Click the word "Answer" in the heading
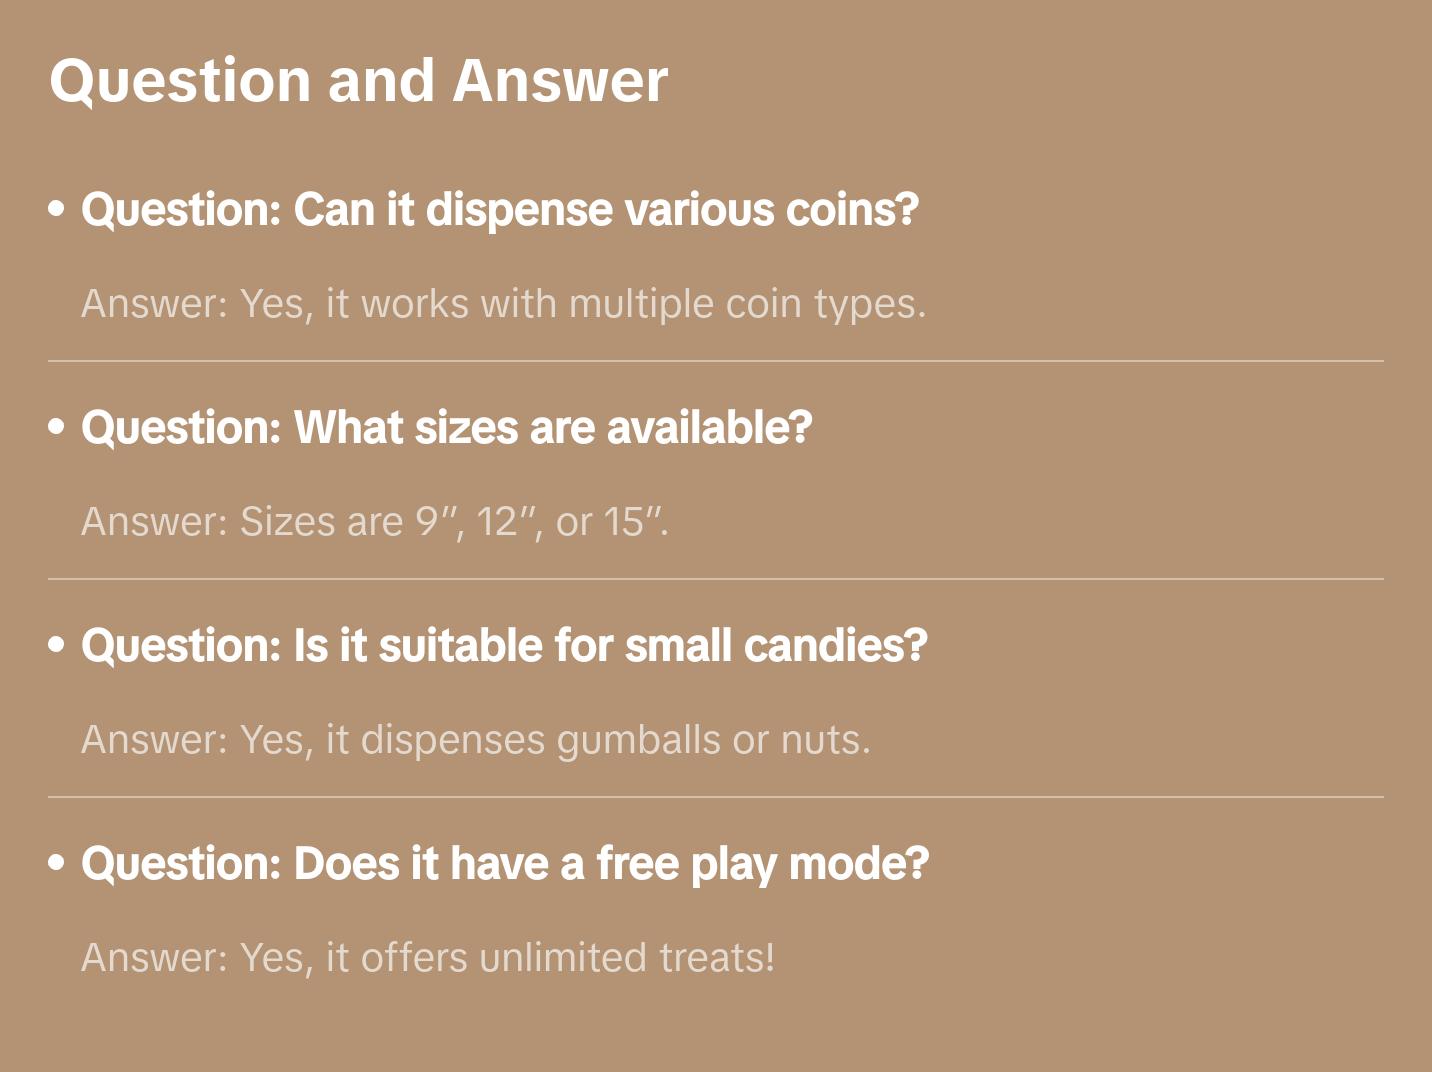The height and width of the screenshot is (1072, 1432). [560, 80]
